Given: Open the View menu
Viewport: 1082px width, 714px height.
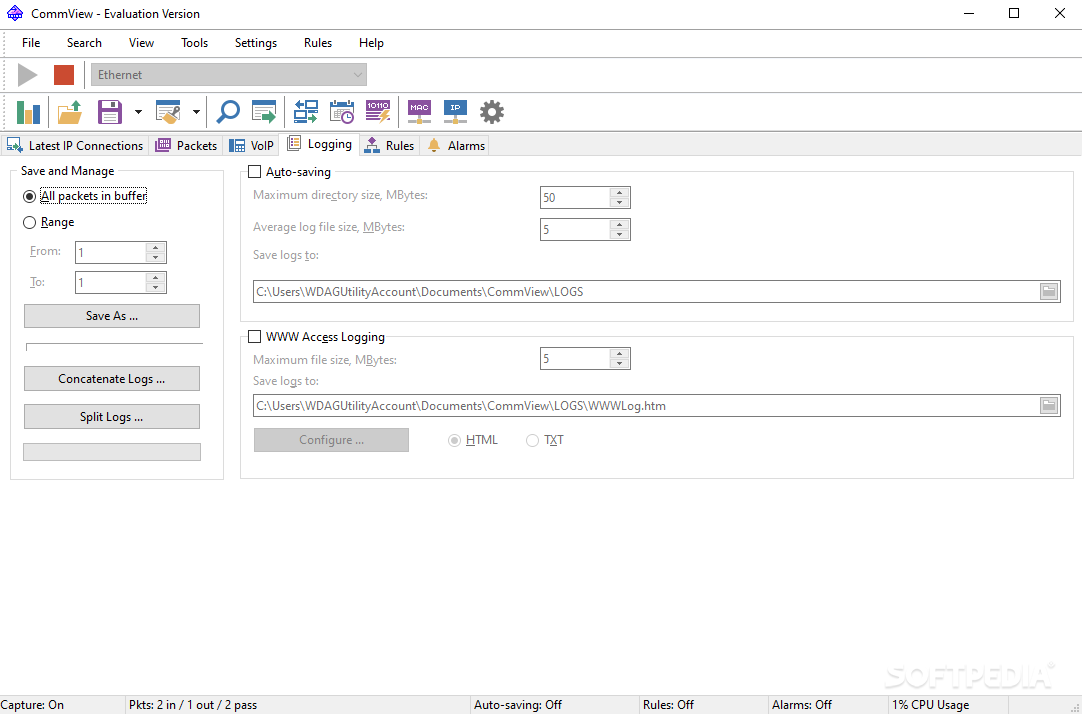Looking at the screenshot, I should (x=141, y=43).
